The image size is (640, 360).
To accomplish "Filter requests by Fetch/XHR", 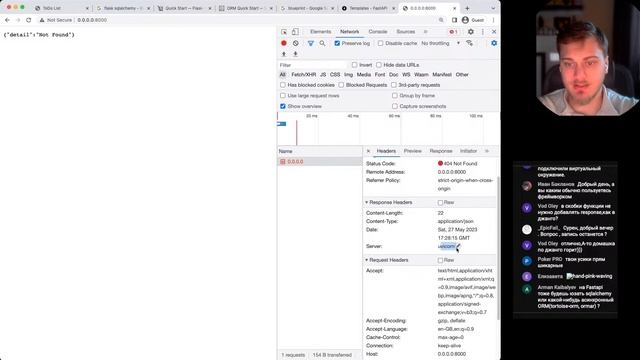I will pos(304,75).
